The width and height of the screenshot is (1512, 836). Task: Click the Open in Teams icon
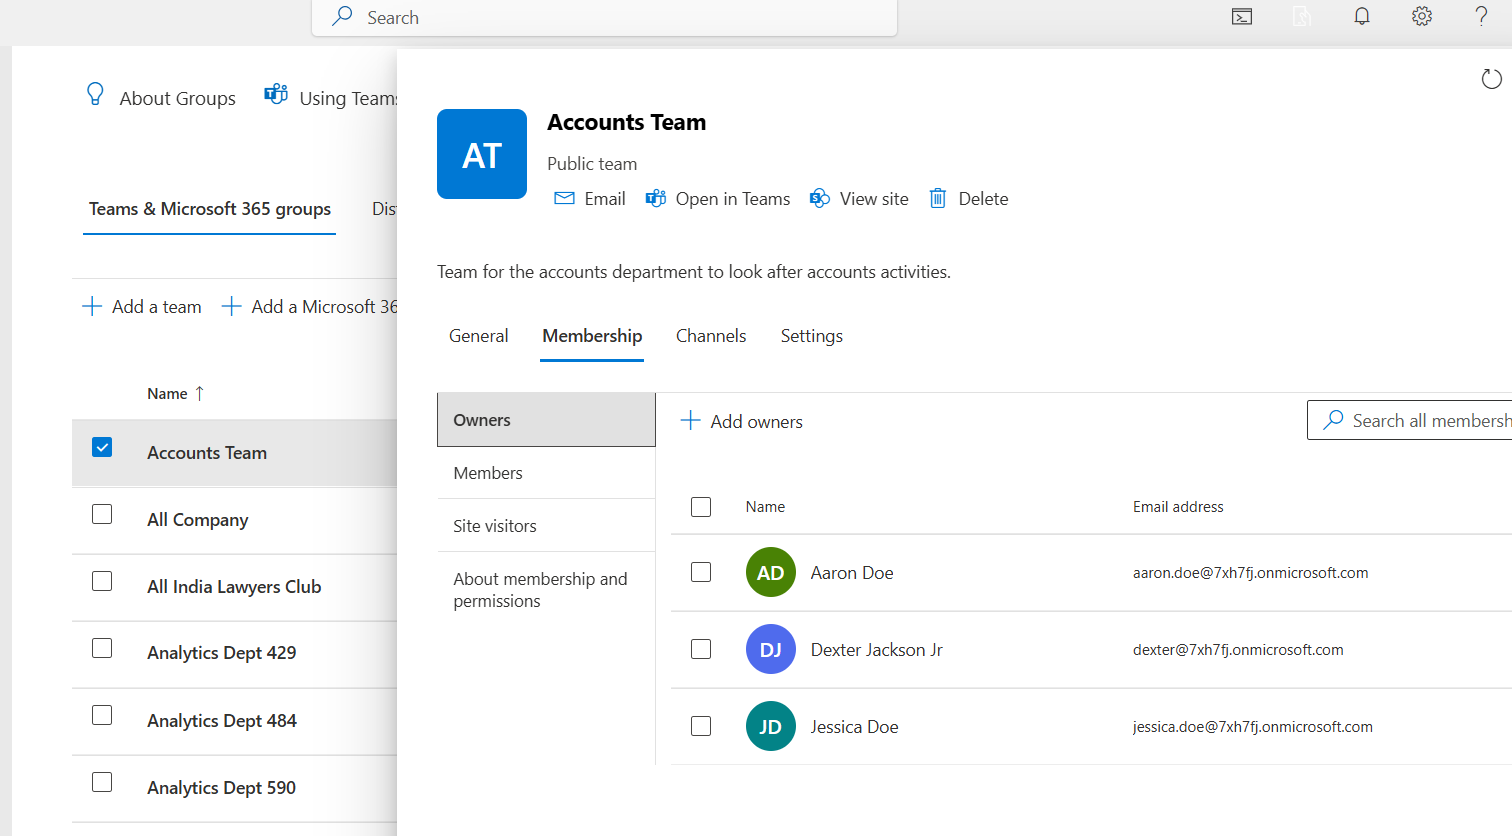click(x=656, y=199)
